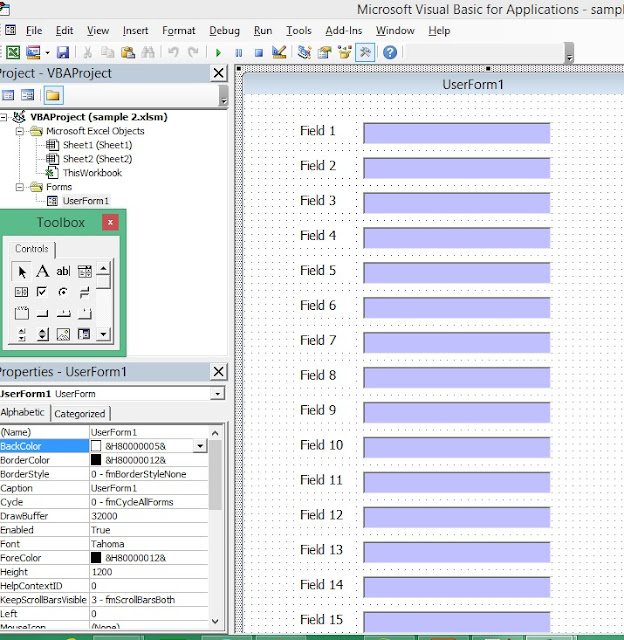Select the OptionButton control in Toolbox
Viewport: 624px width, 640px height.
click(63, 292)
